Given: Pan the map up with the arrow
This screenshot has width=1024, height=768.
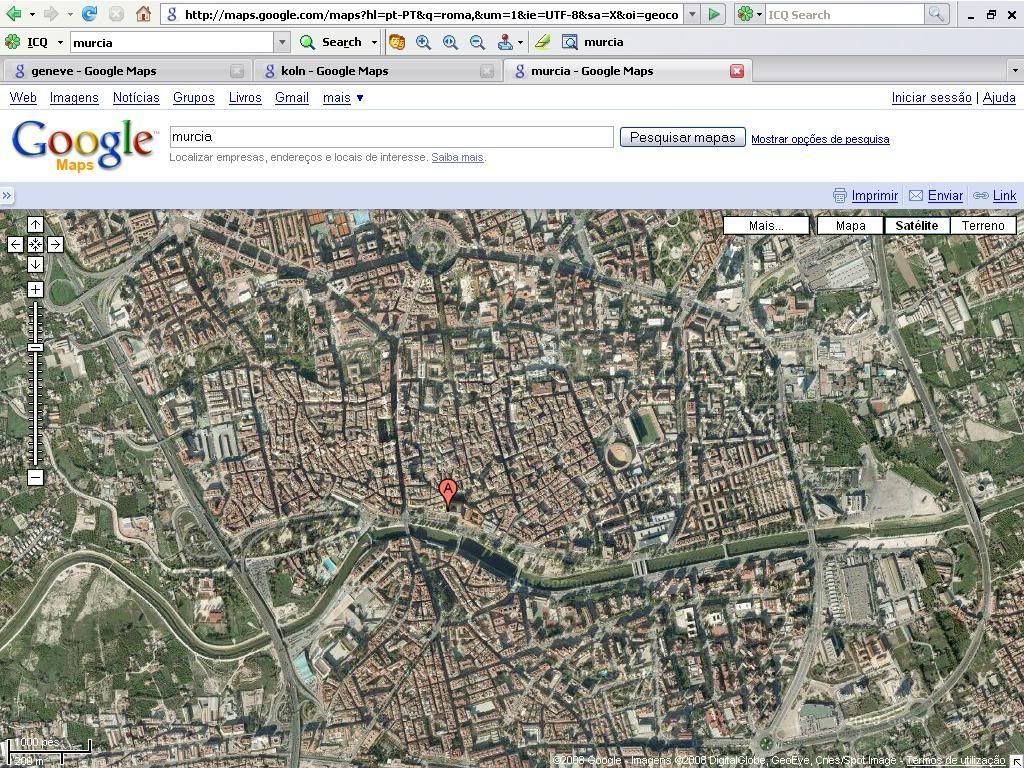Looking at the screenshot, I should 35,225.
